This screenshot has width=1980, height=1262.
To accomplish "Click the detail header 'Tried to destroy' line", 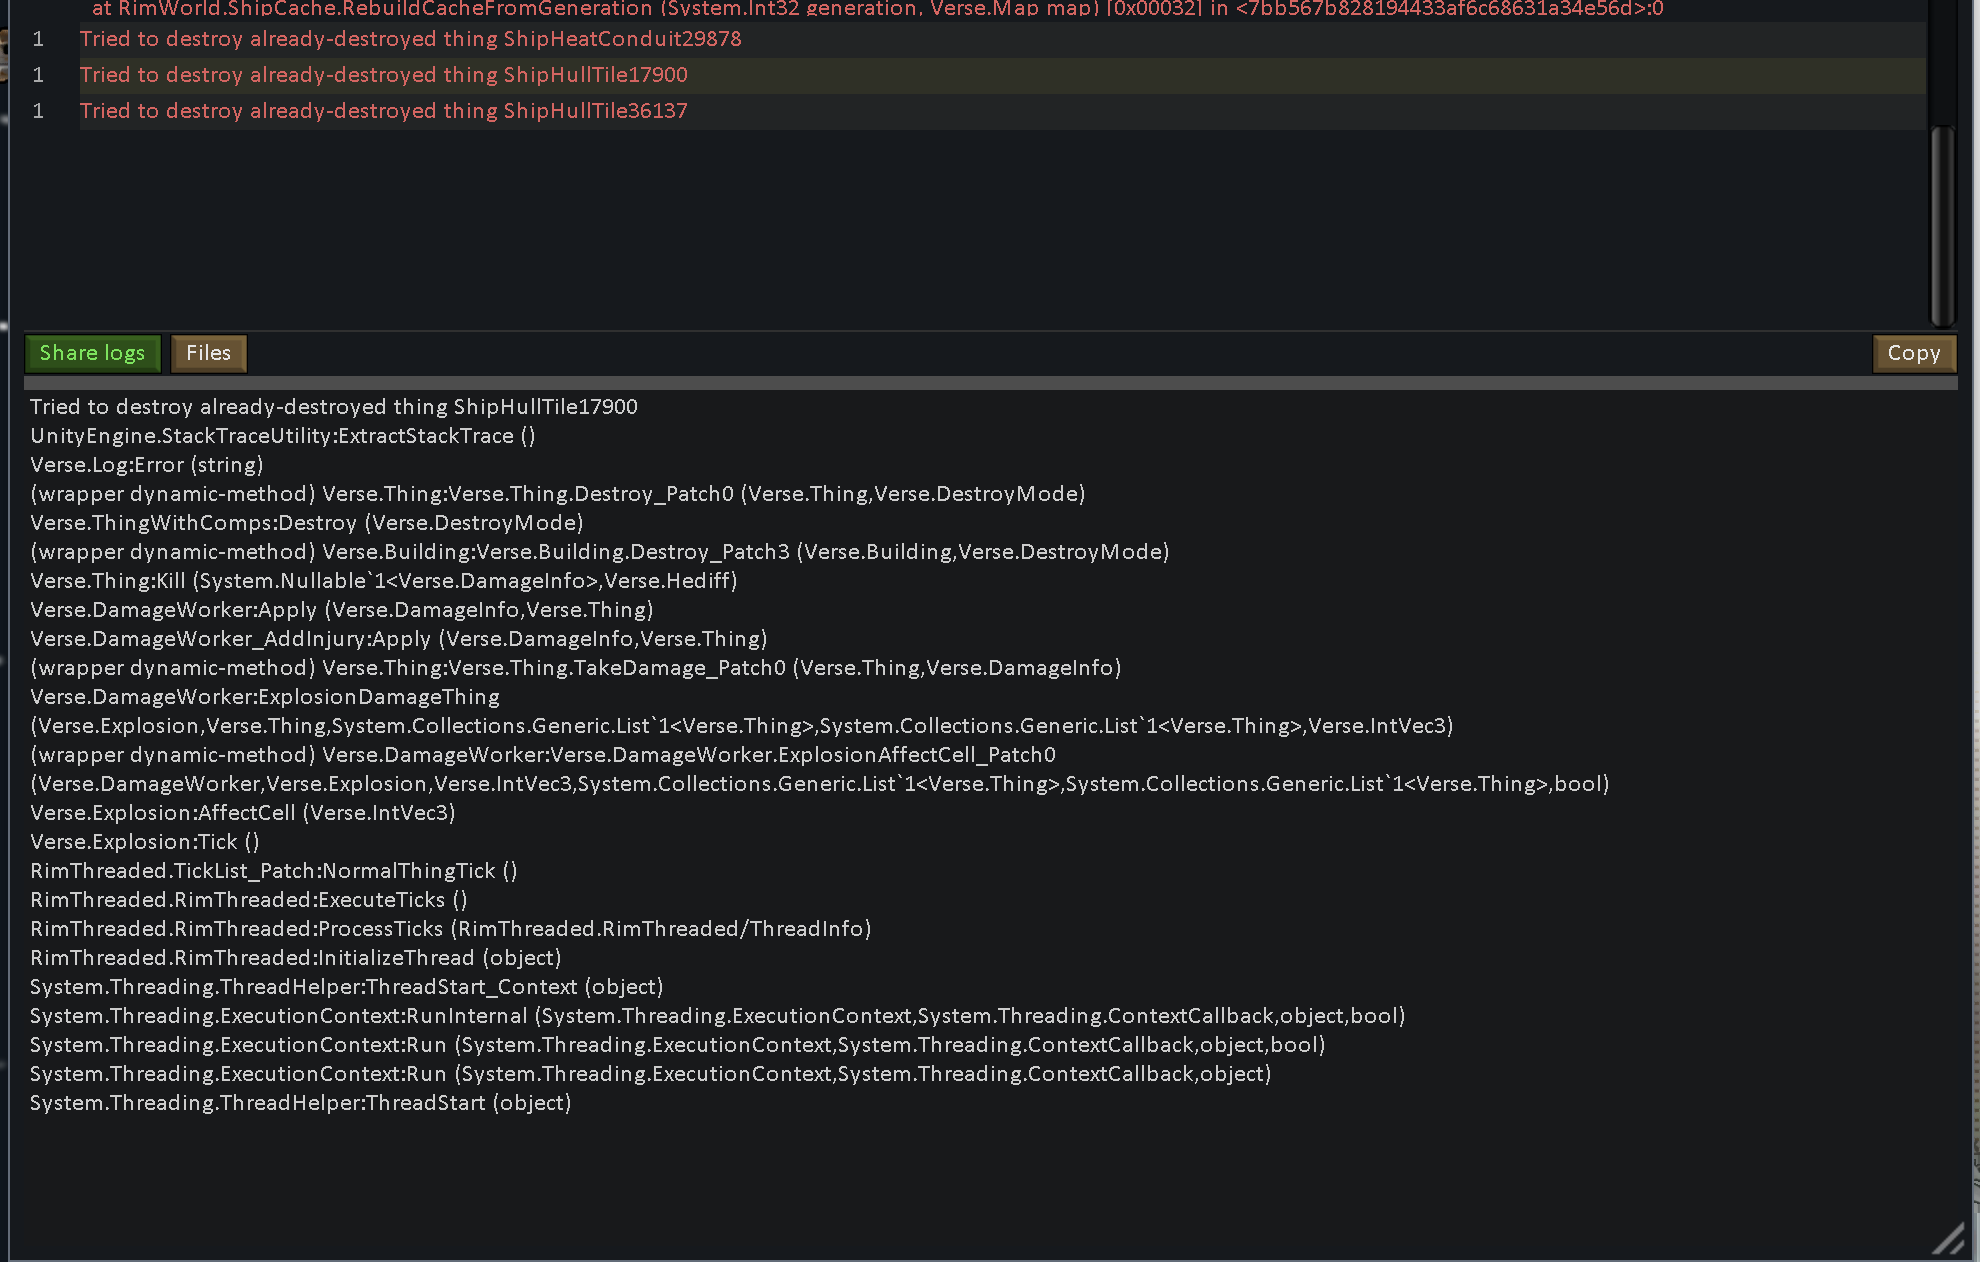I will pos(333,407).
